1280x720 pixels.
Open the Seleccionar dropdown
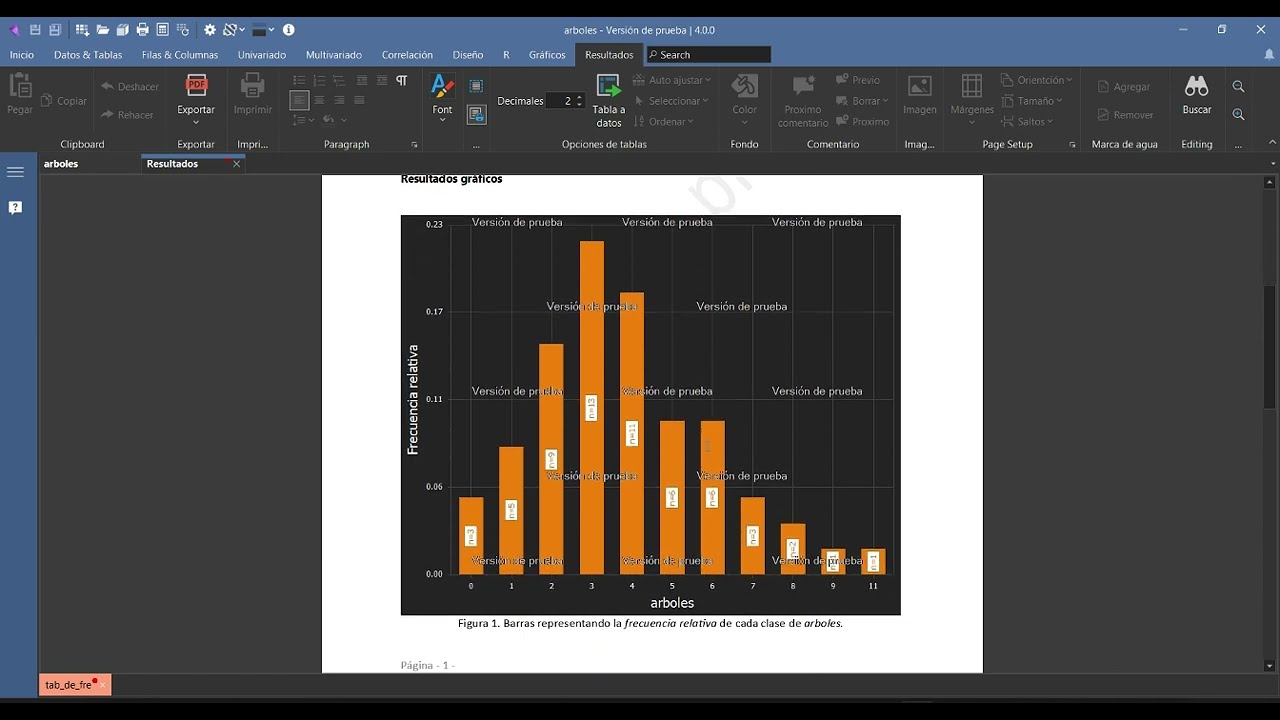[x=673, y=101]
